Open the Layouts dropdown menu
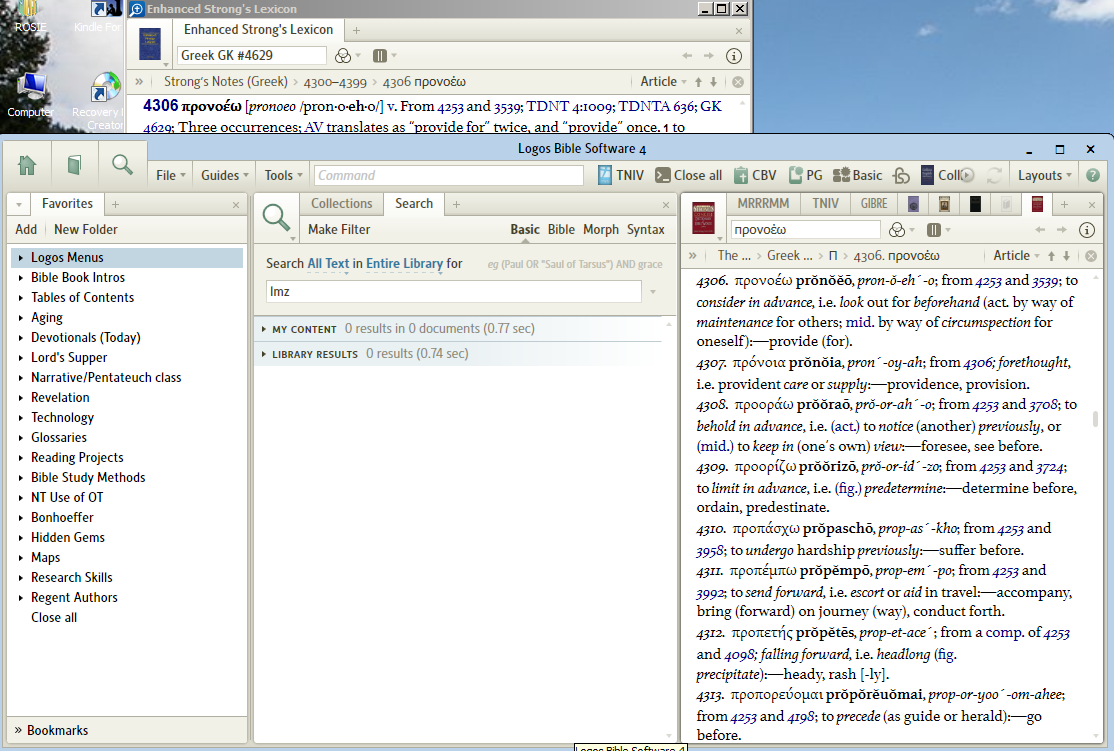The image size is (1114, 751). tap(1044, 175)
